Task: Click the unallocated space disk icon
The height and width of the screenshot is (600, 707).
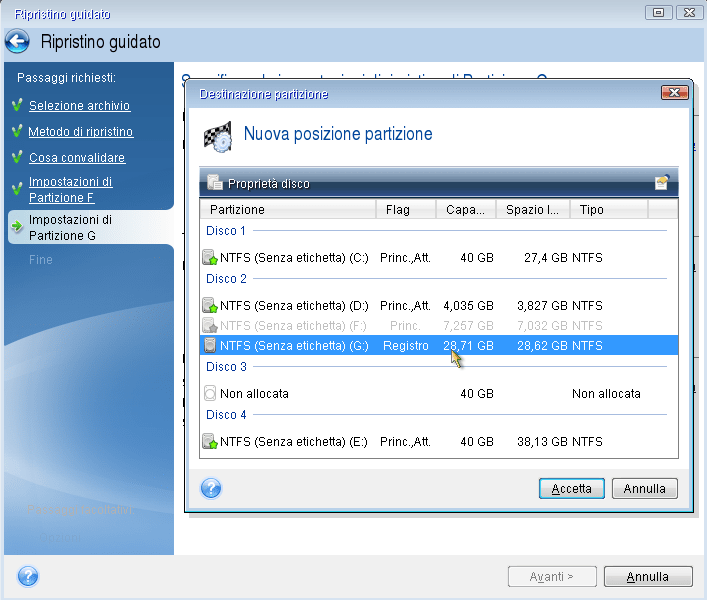Action: [x=210, y=394]
